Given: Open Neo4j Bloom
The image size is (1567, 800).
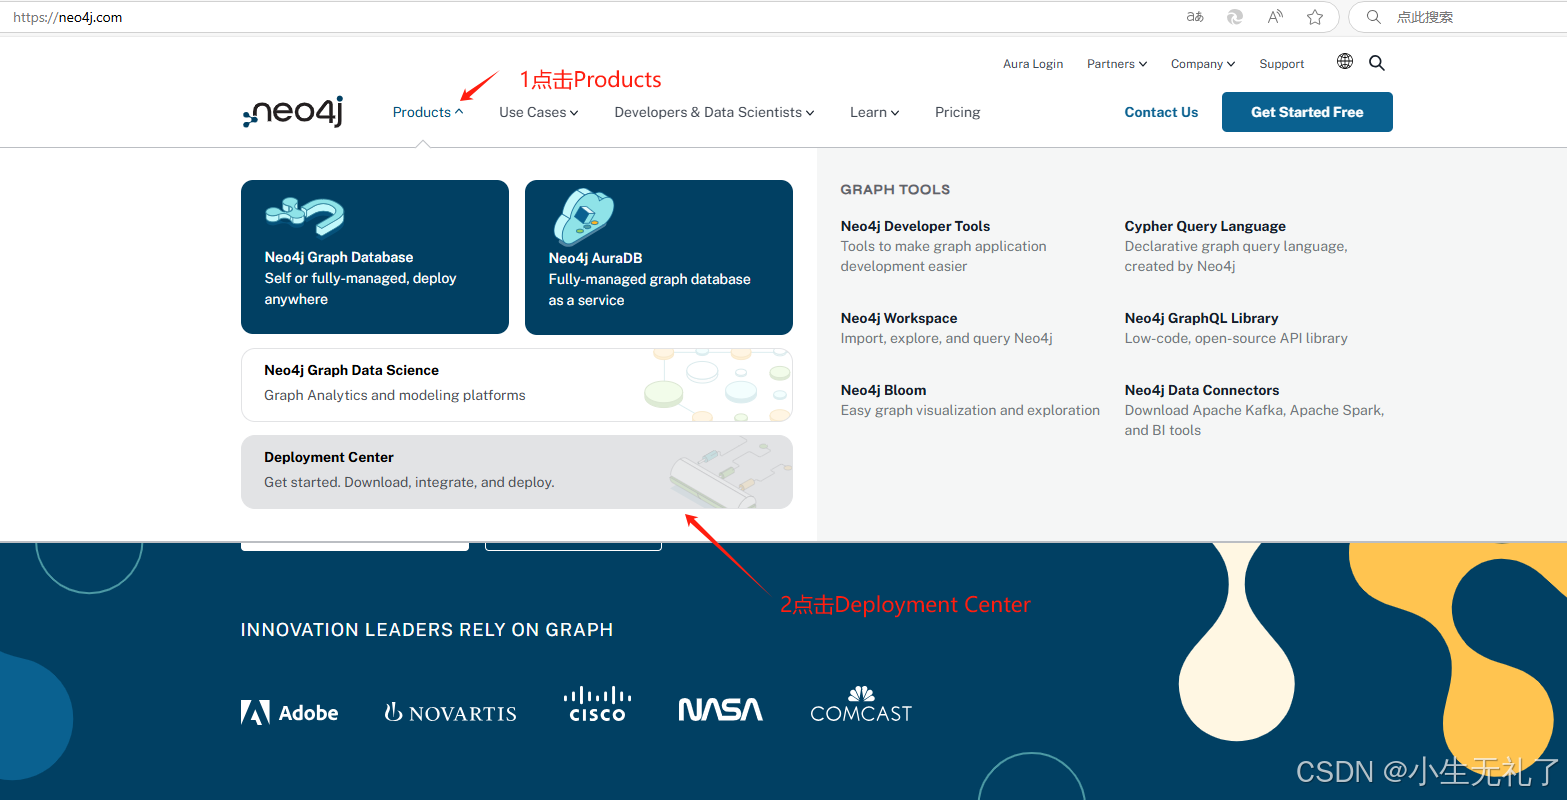Looking at the screenshot, I should [x=883, y=390].
